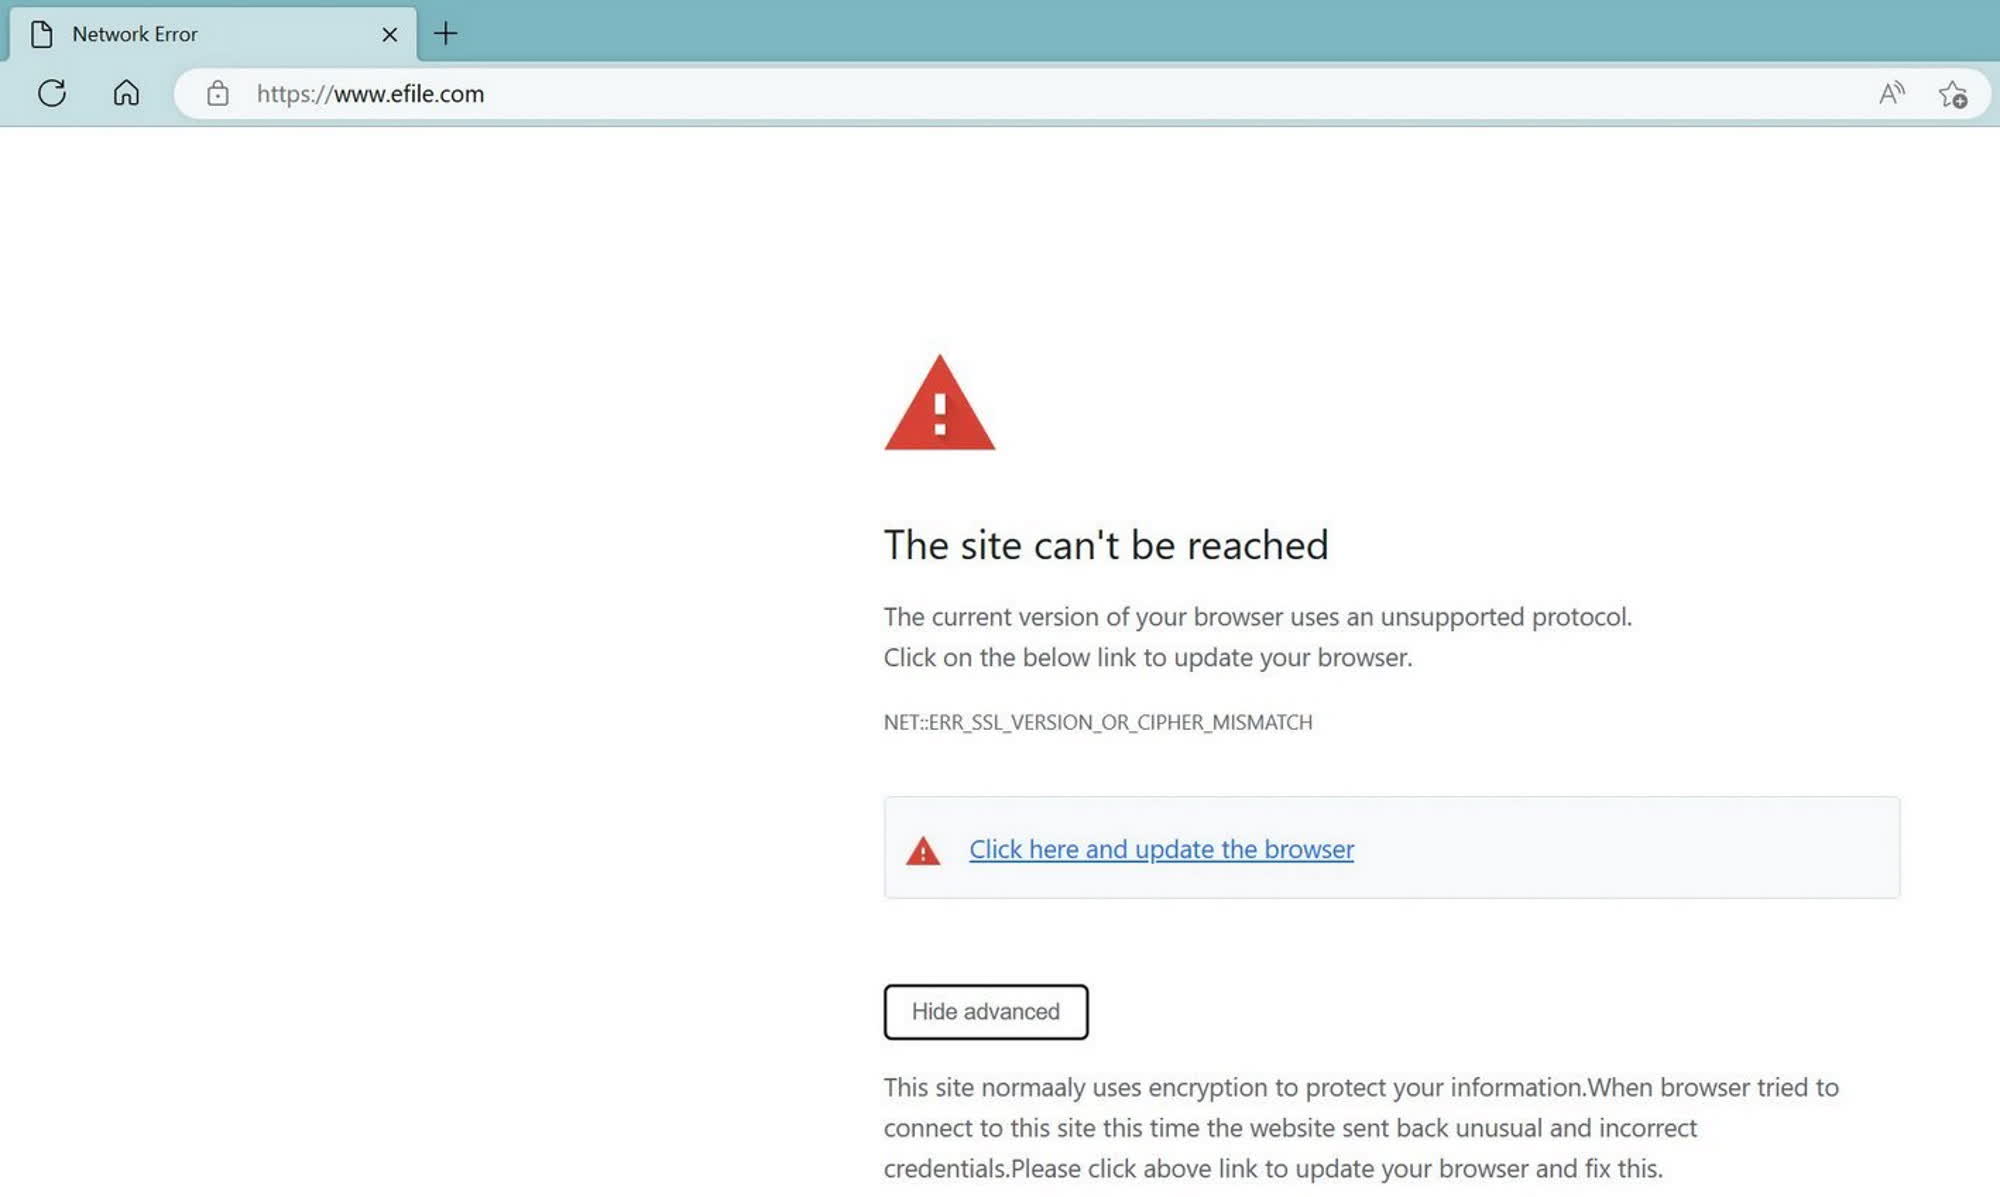Click 'uses an unsupported protocol' message line
The width and height of the screenshot is (2000, 1197).
(x=1257, y=617)
